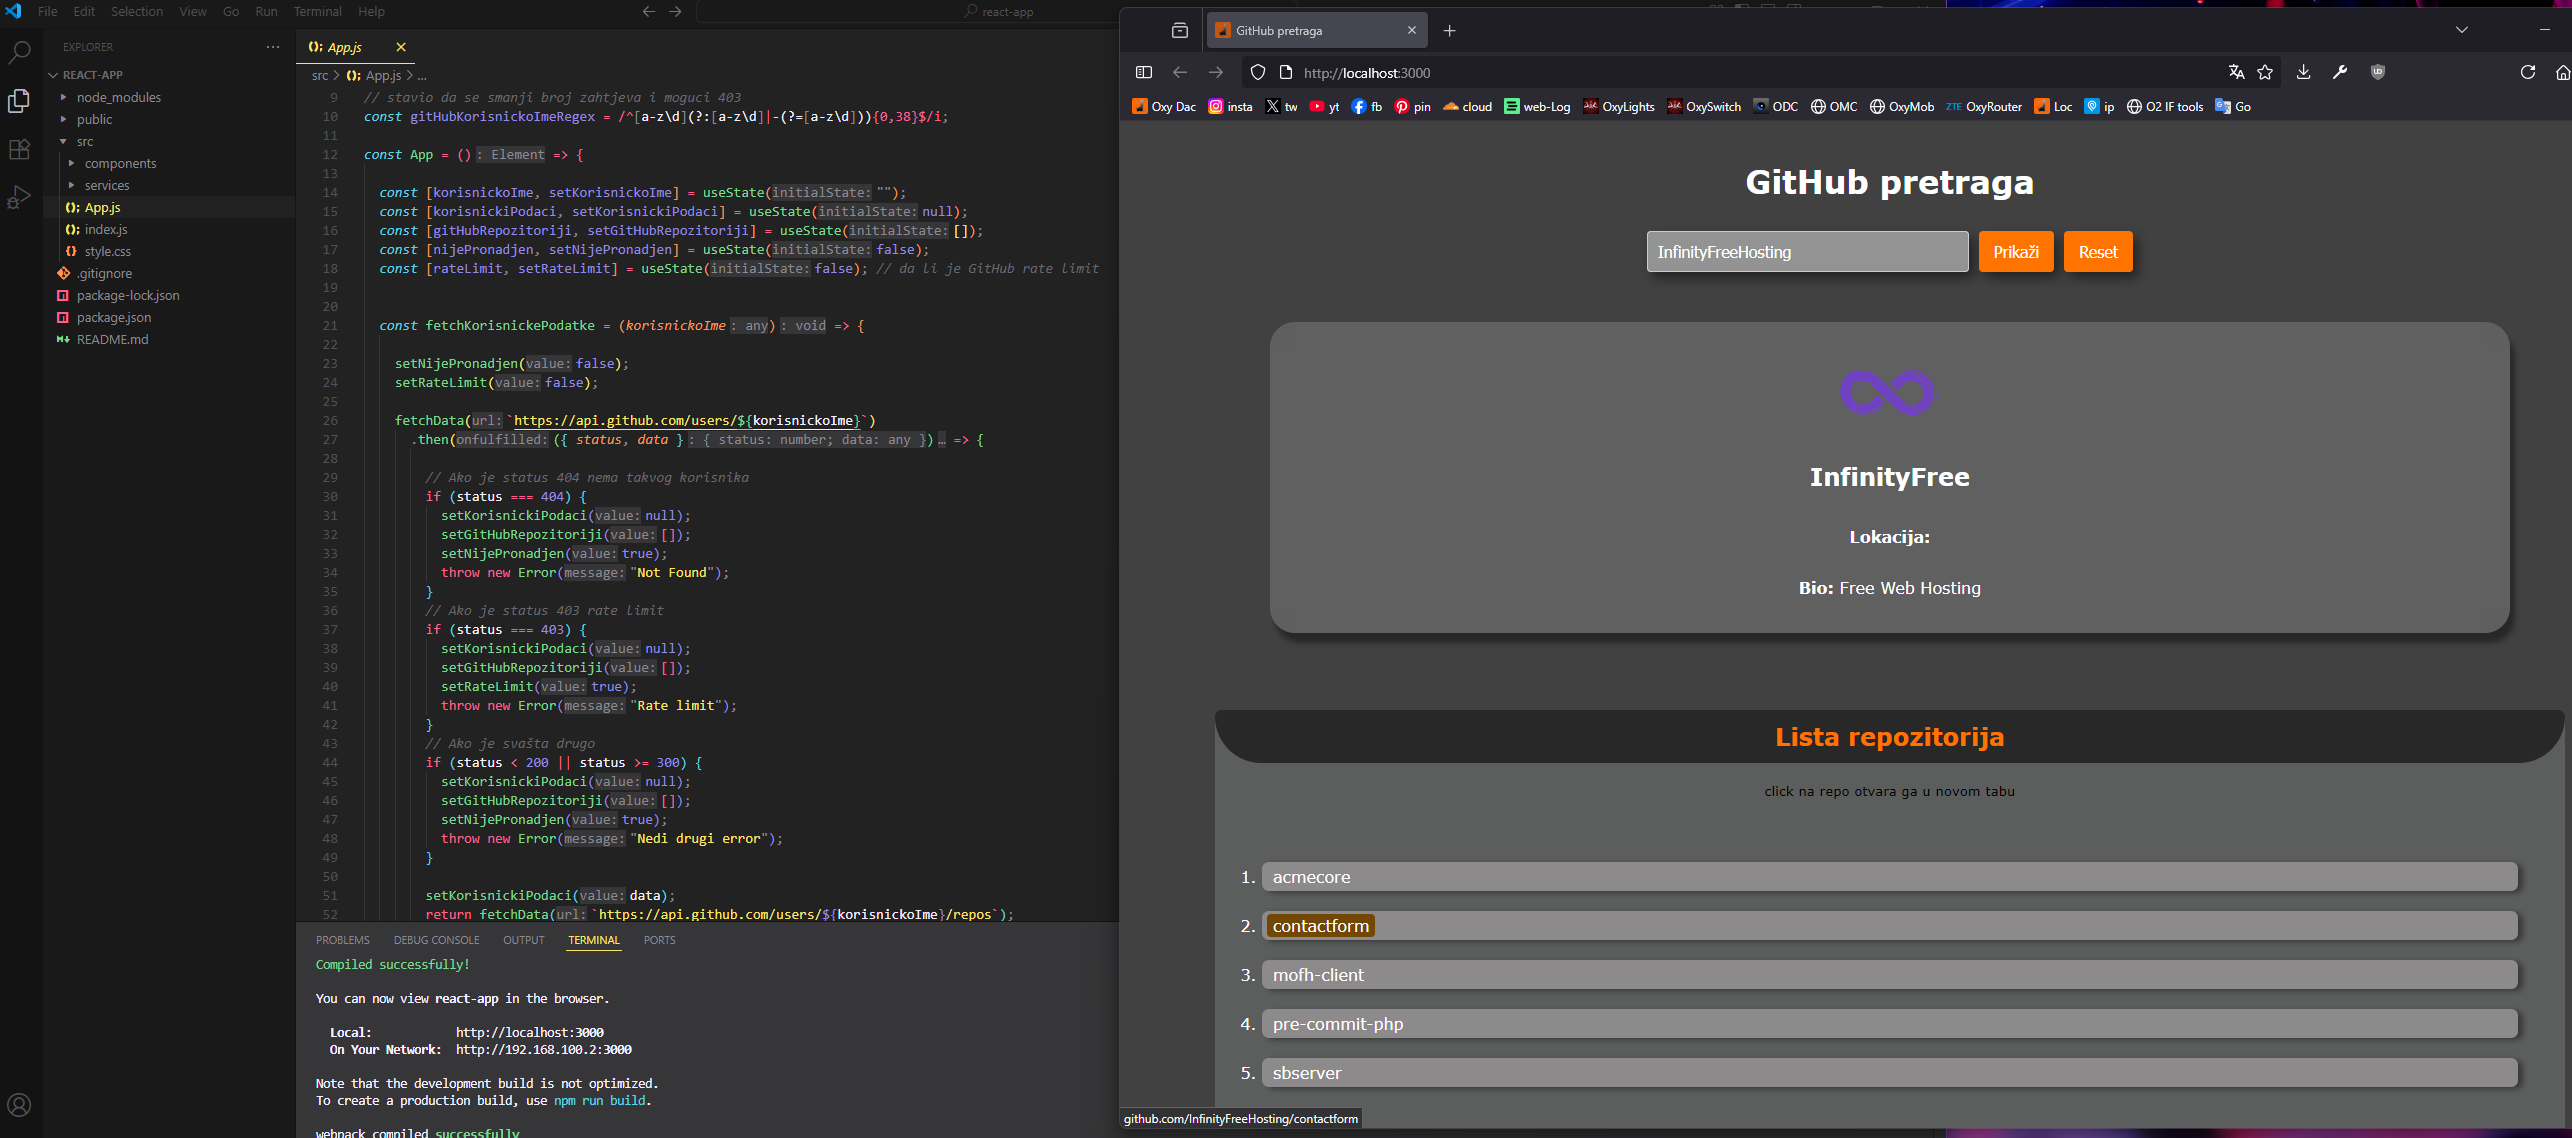
Task: Open the cloud bookmark
Action: (x=1467, y=107)
